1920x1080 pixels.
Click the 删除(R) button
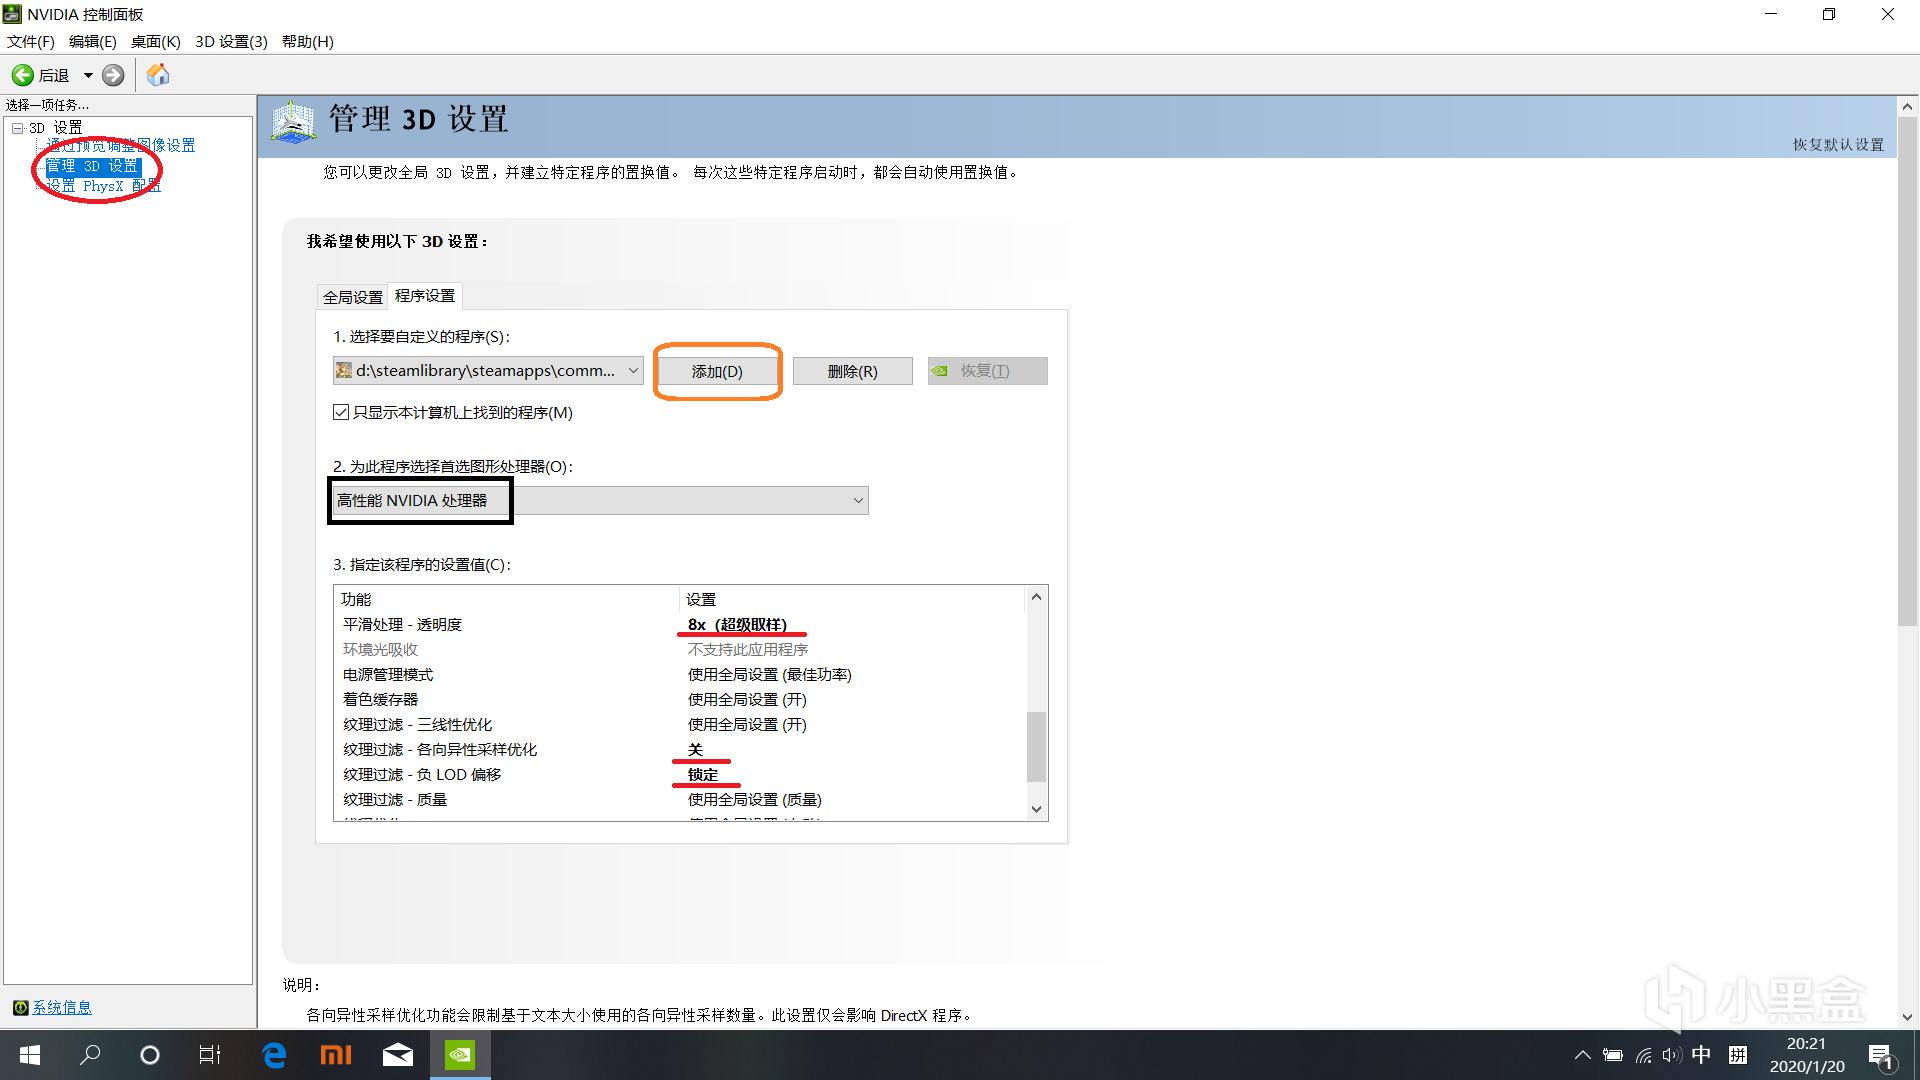click(x=852, y=371)
